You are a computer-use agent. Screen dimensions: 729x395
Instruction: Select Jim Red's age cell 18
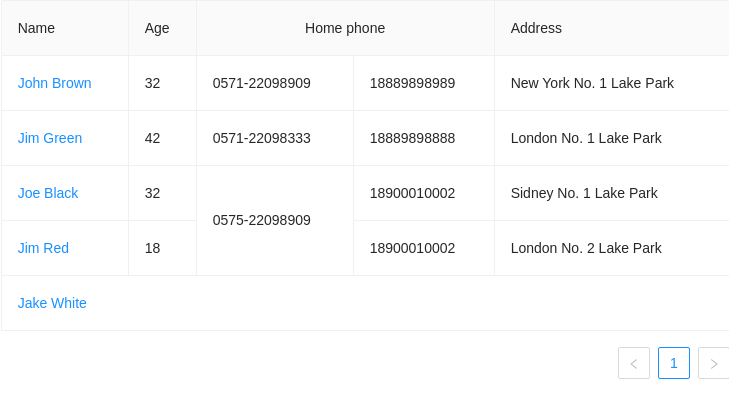click(163, 248)
